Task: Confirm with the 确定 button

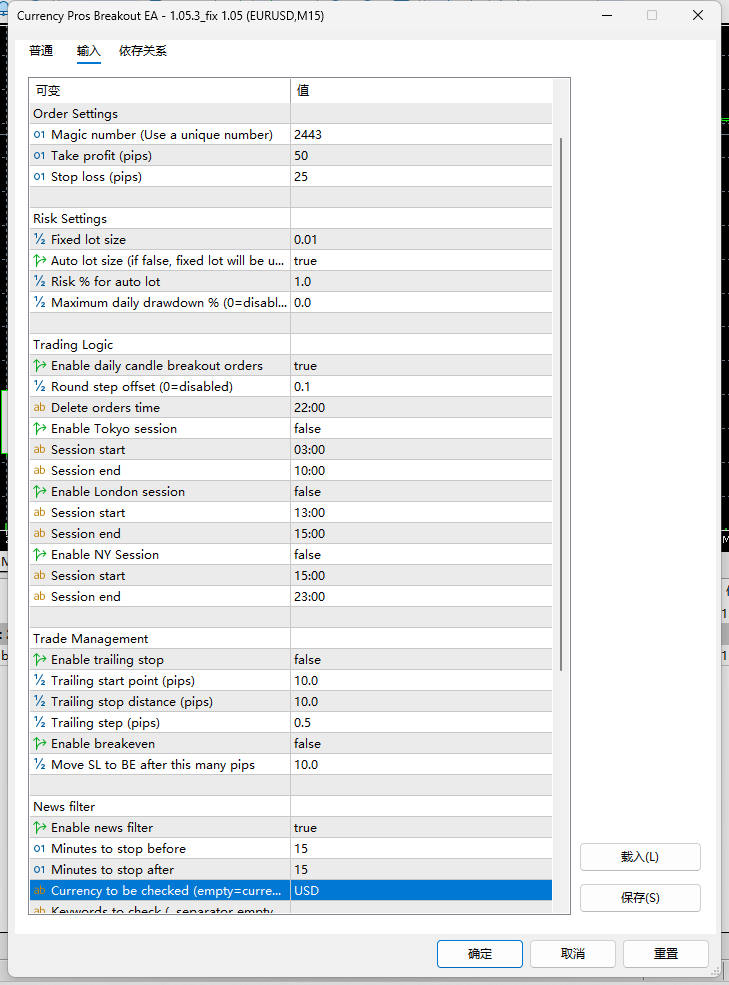Action: pyautogui.click(x=480, y=954)
